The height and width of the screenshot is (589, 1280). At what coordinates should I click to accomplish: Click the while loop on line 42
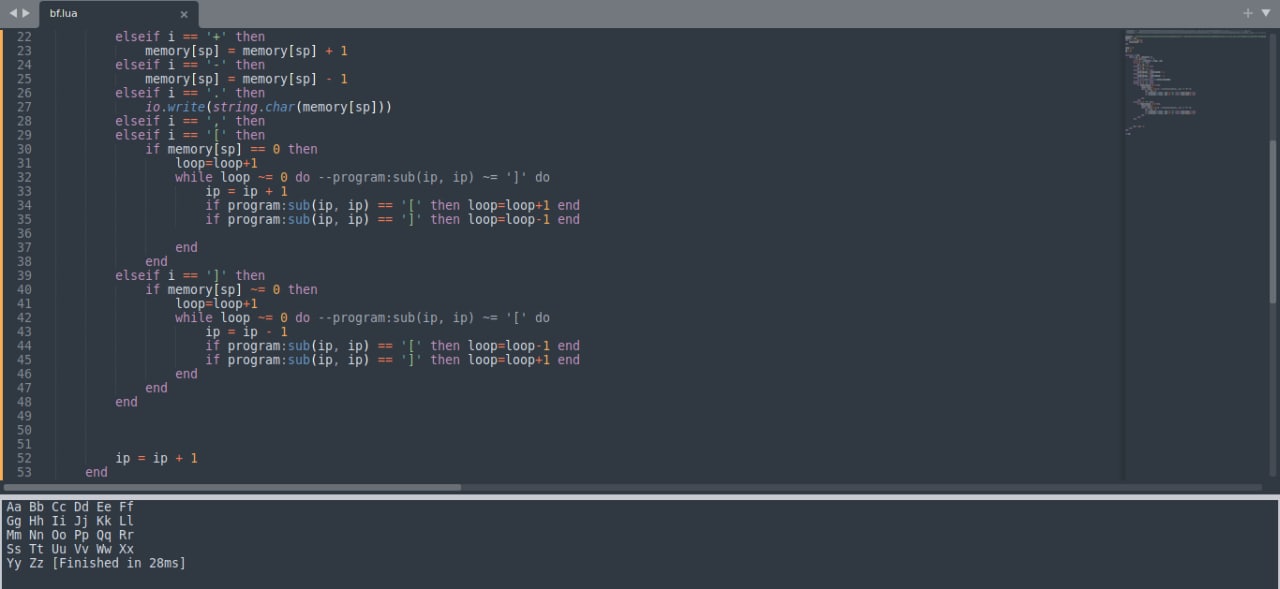click(x=362, y=317)
